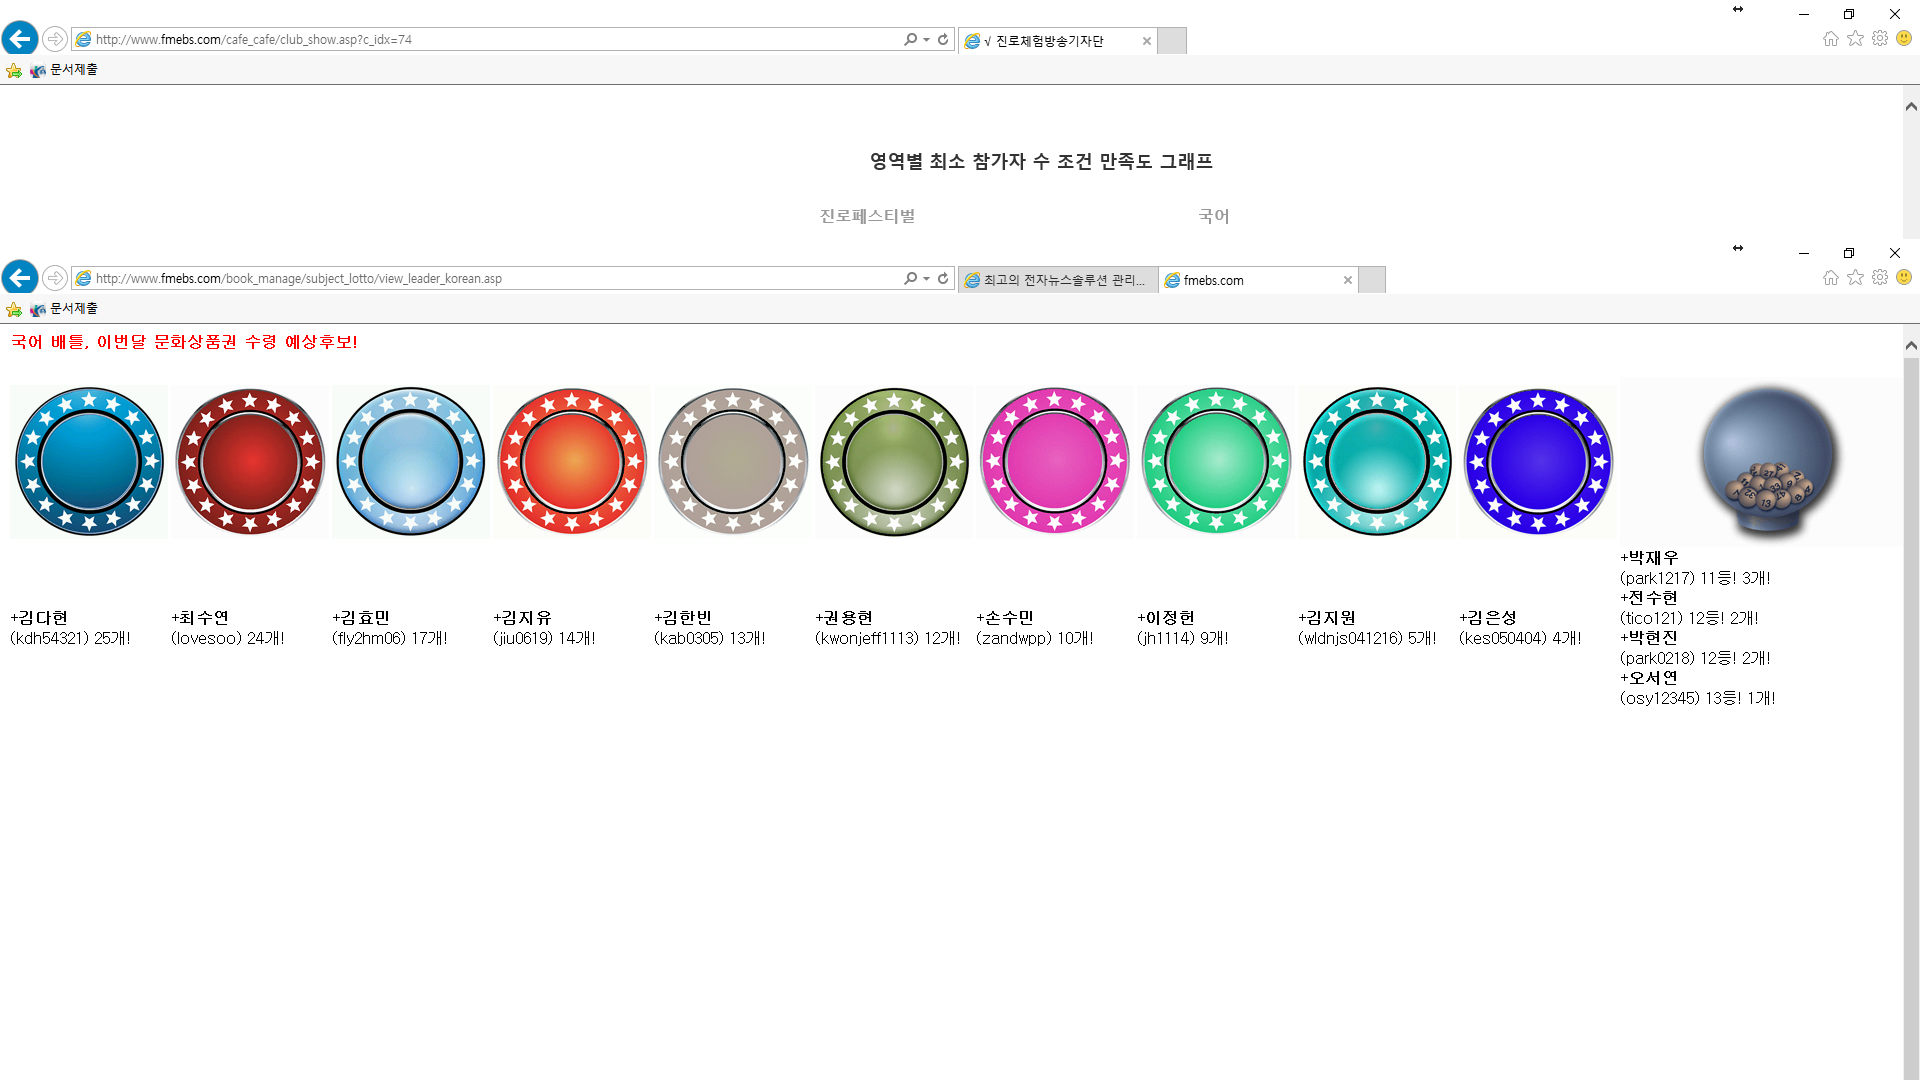Click smiley feedback icon in rear window
This screenshot has height=1080, width=1920.
pos(1904,38)
